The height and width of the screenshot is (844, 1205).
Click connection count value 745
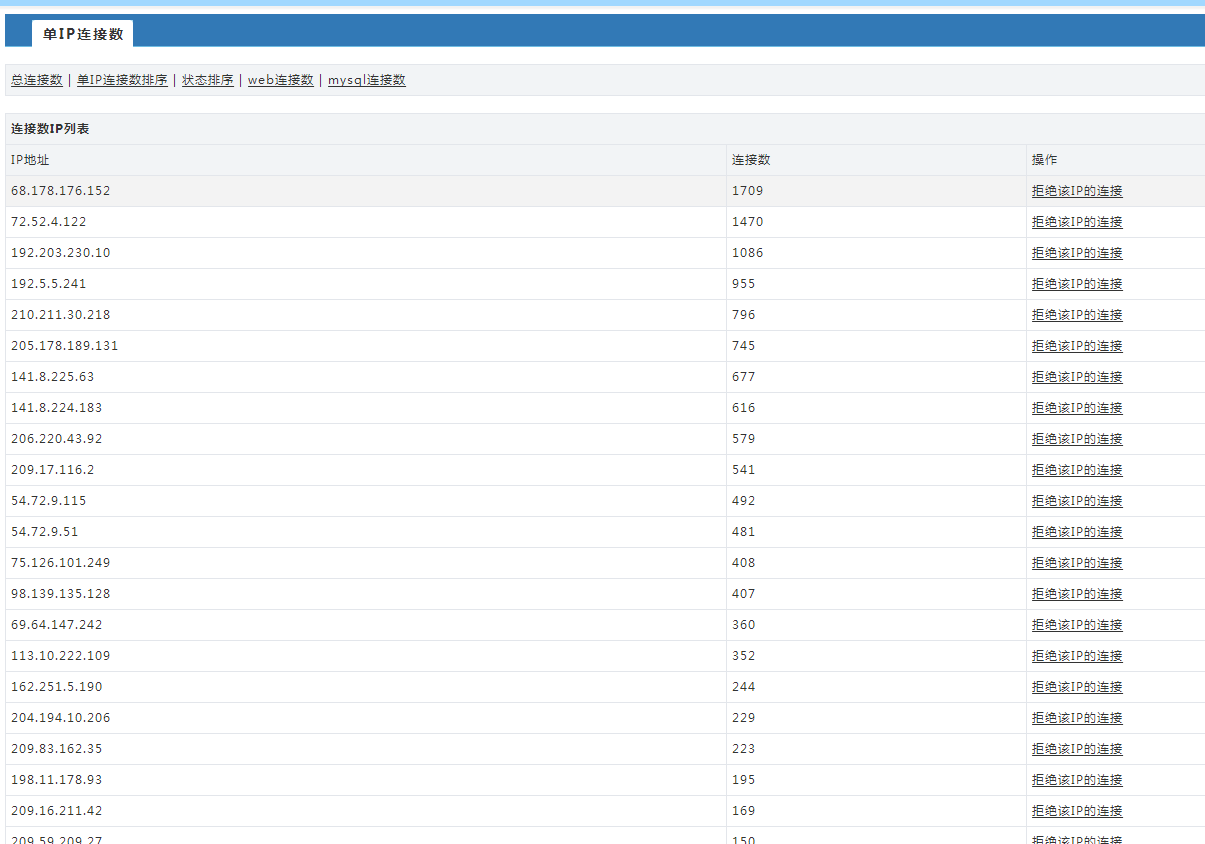pyautogui.click(x=744, y=346)
